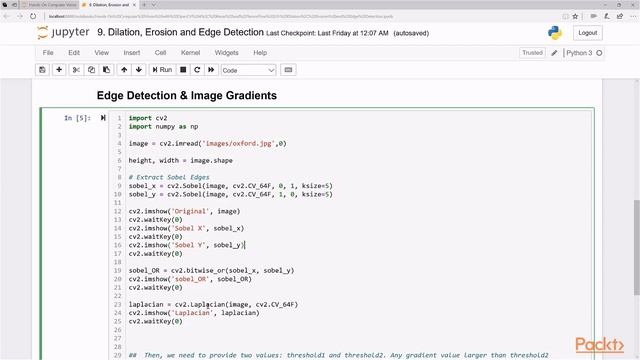640x360 pixels.
Task: Open the Insert menu
Action: 132,53
